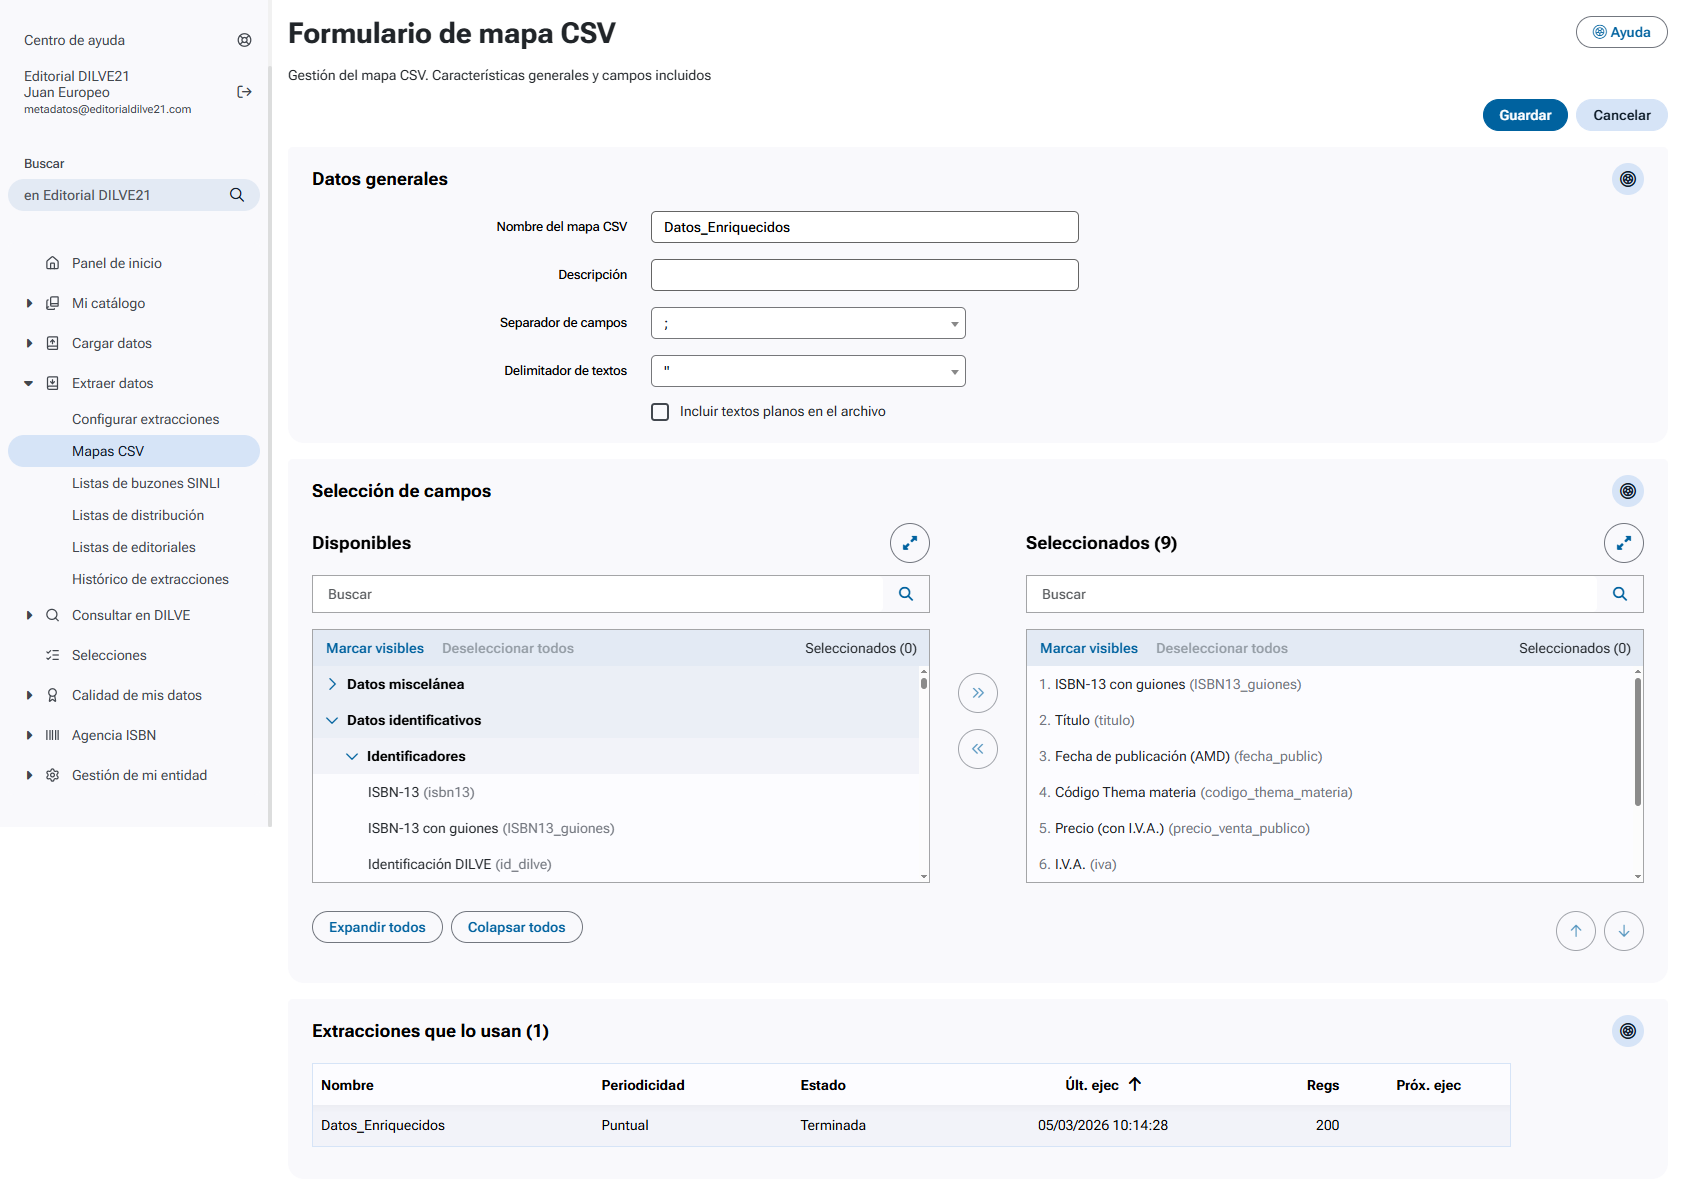Click the help center lifebuoy icon

(244, 40)
